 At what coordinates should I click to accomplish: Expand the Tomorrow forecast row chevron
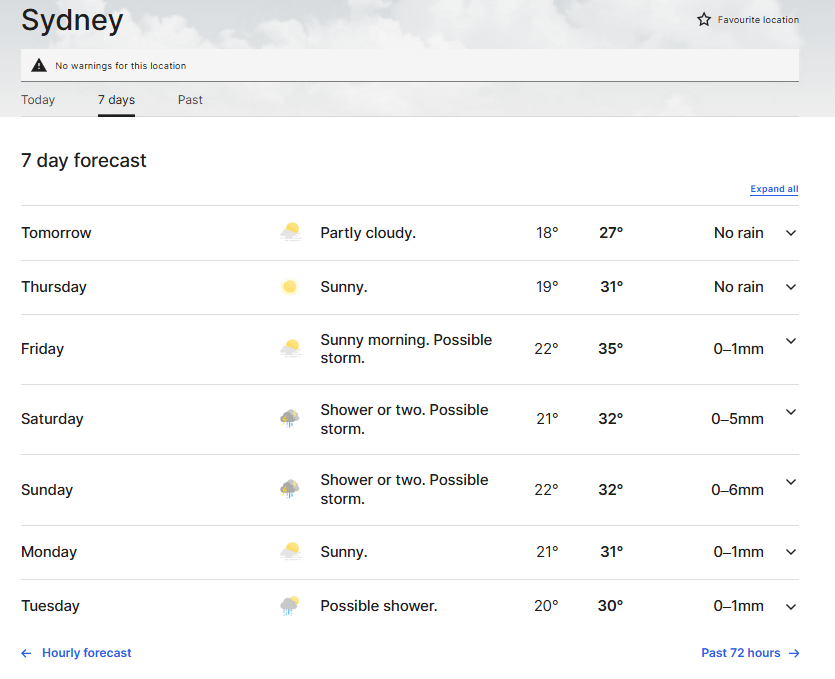pos(791,233)
